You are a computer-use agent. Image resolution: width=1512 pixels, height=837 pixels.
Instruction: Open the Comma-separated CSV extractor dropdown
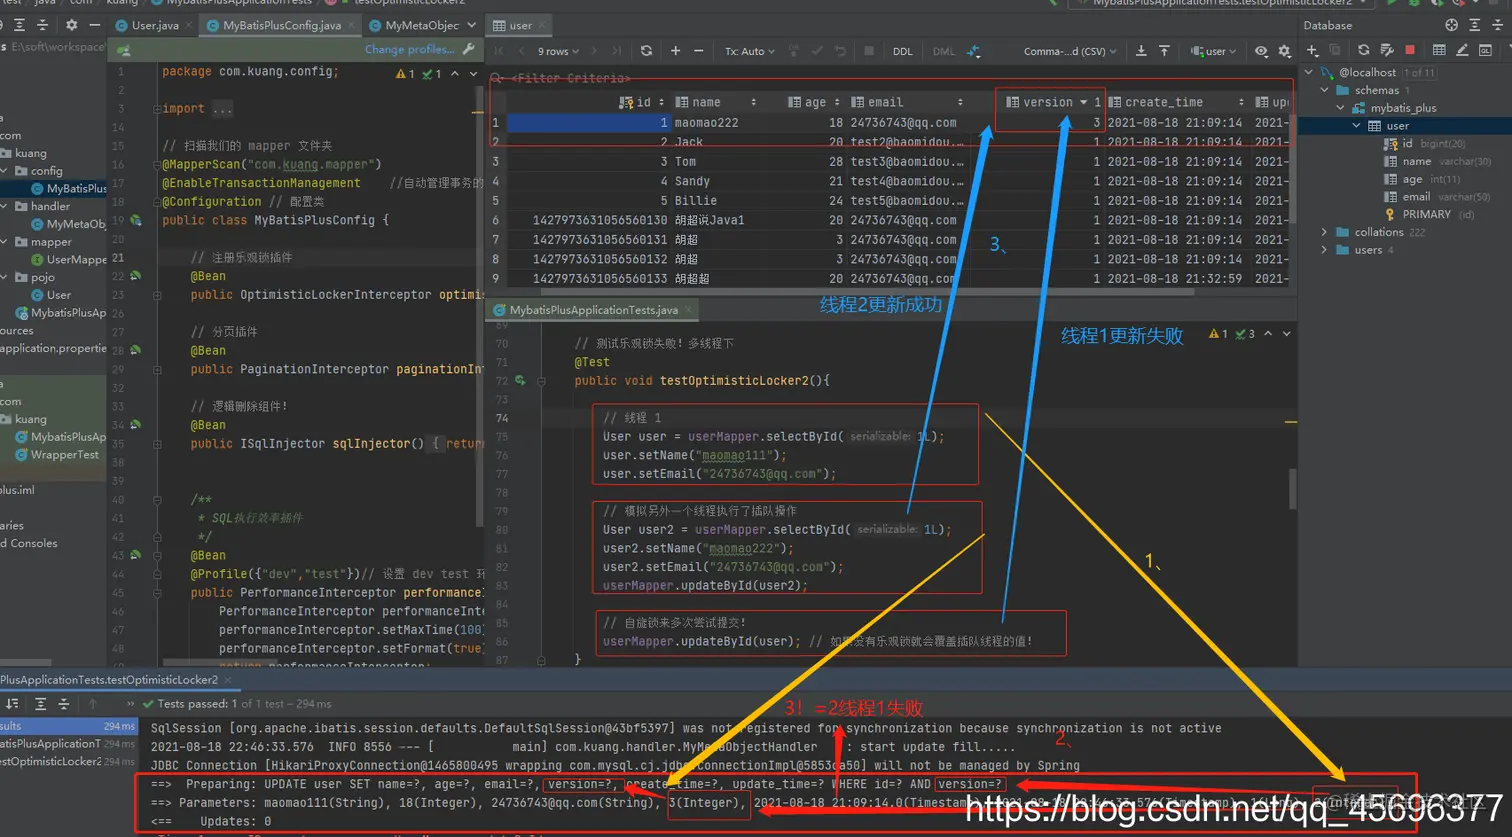click(x=1070, y=51)
